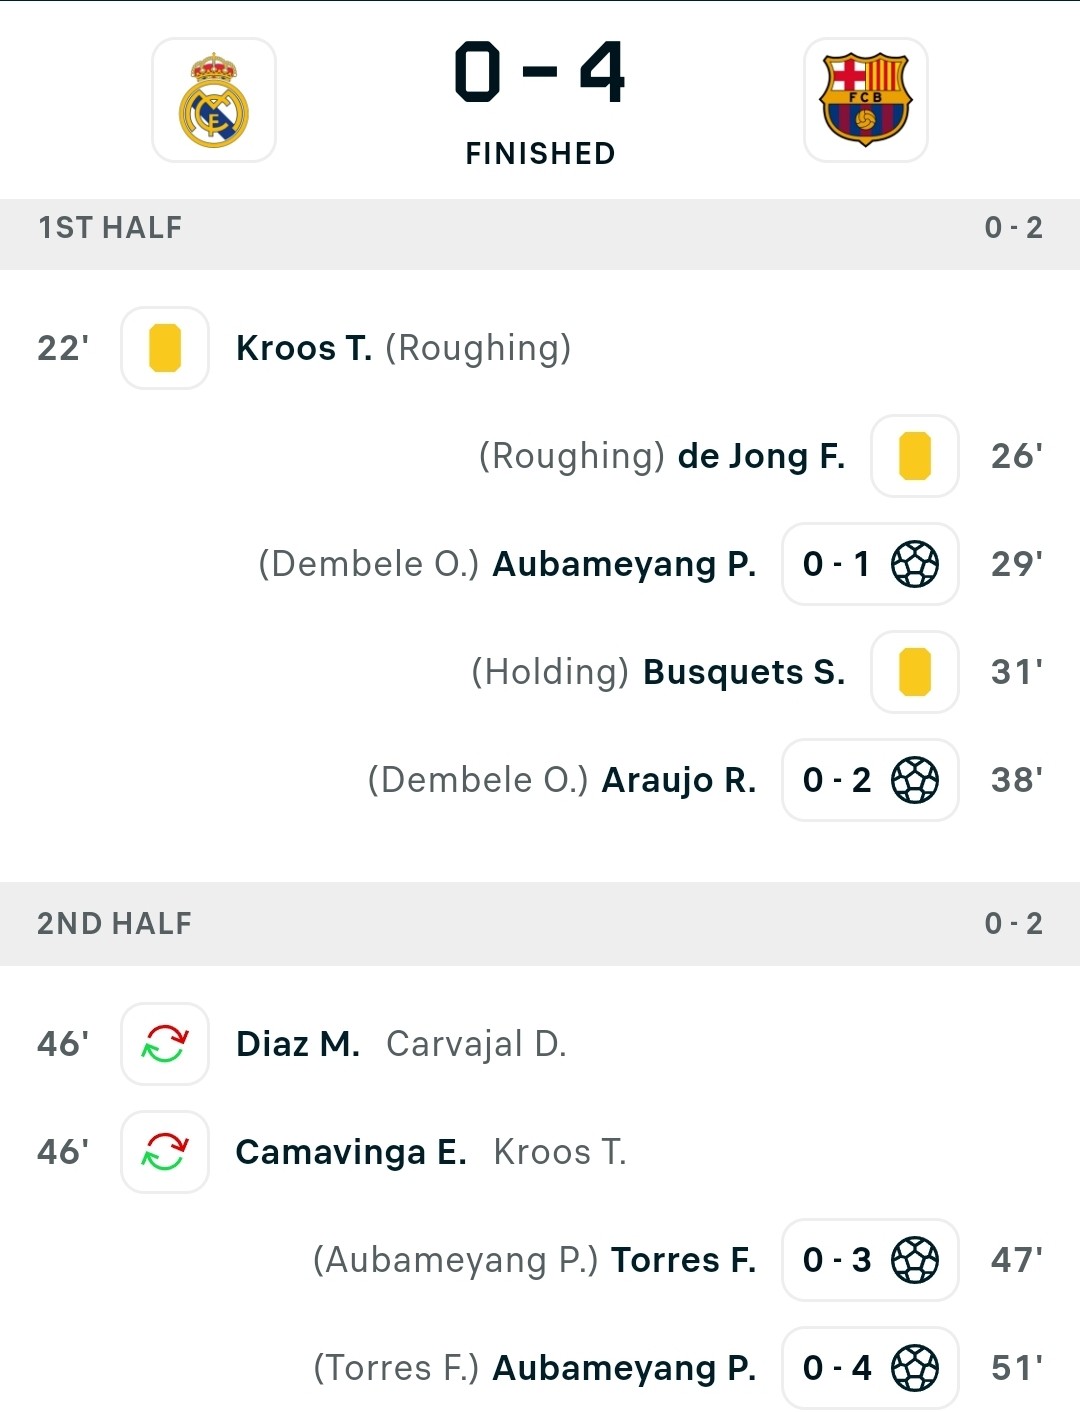Tap the 0 - 4 final score
This screenshot has width=1080, height=1412.
[x=540, y=72]
